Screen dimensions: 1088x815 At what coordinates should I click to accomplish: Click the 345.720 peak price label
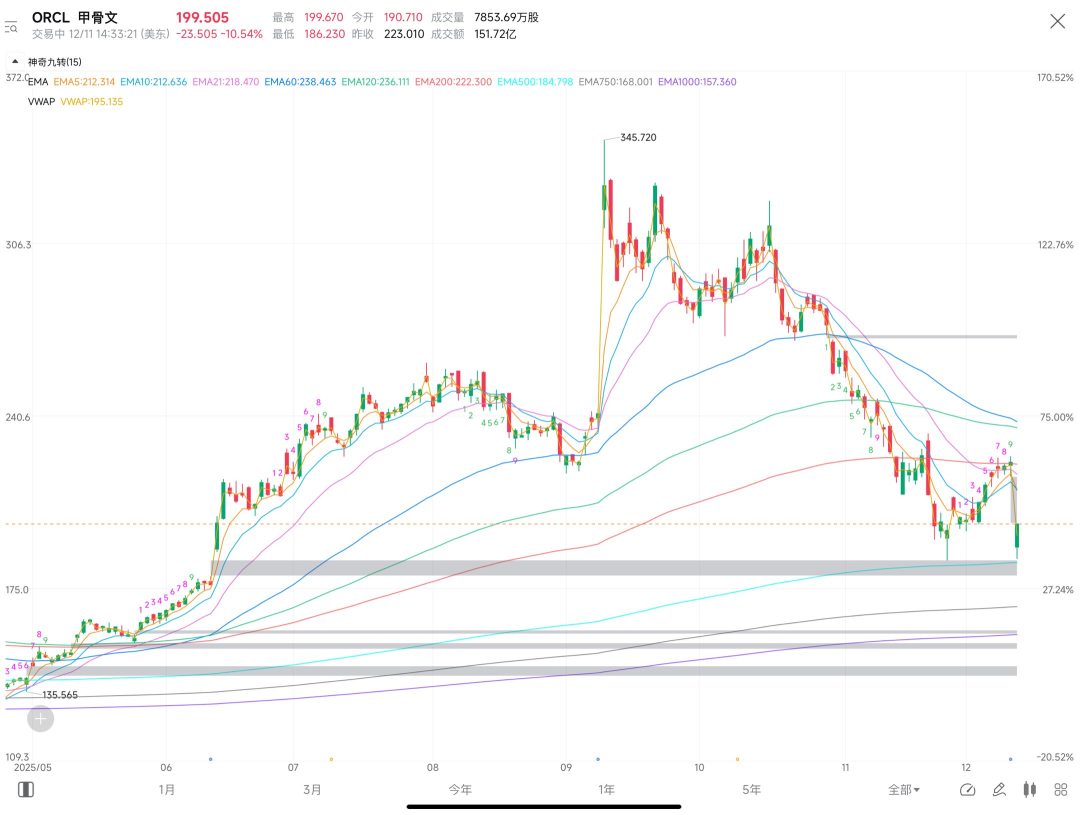[638, 137]
